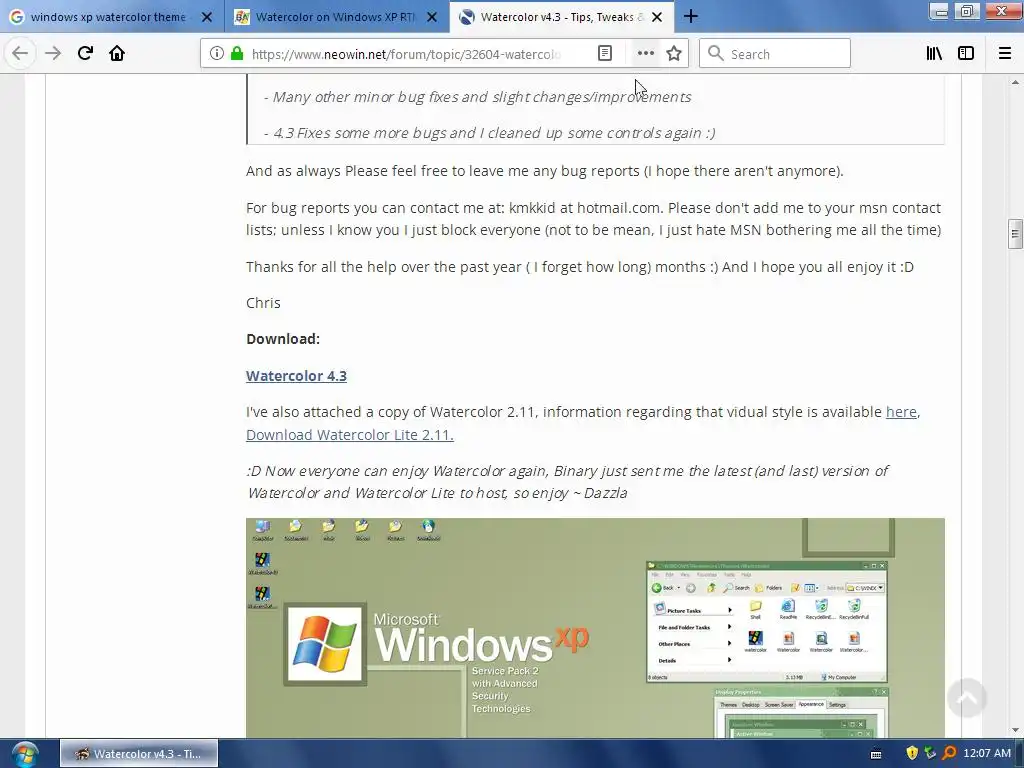Close the 'Watercolor on Windows XP RTM' tab
This screenshot has height=768, width=1024.
click(432, 17)
